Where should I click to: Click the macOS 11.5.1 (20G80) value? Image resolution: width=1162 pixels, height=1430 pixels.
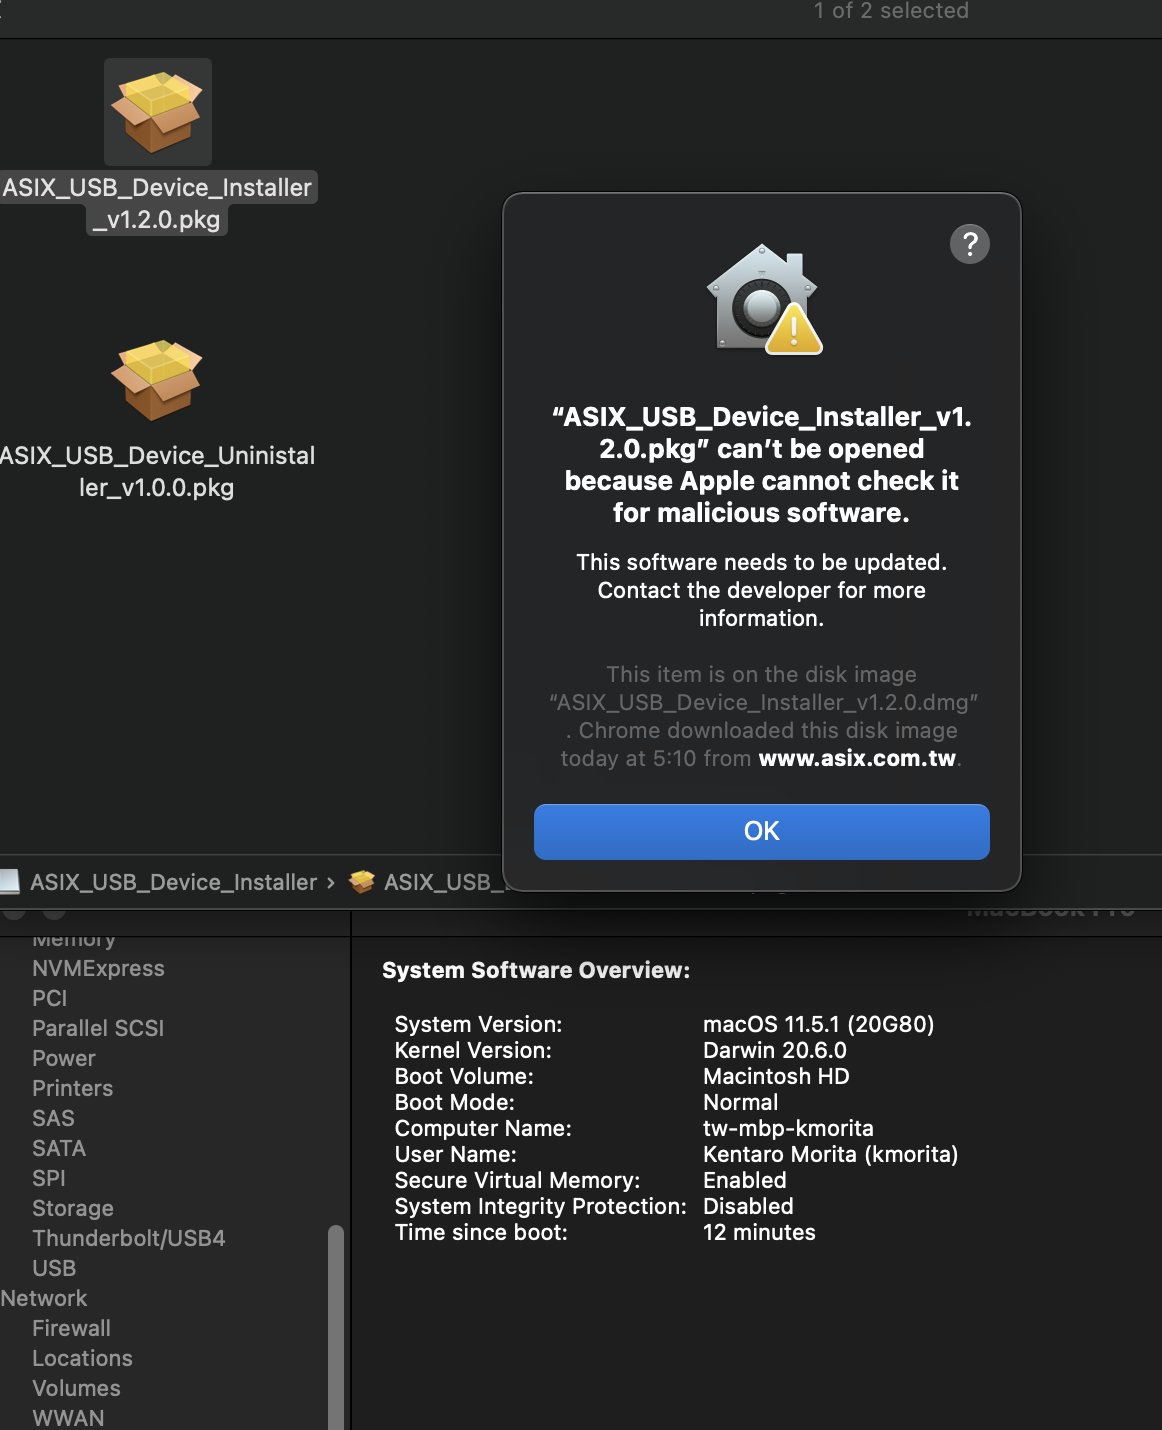(x=818, y=1024)
